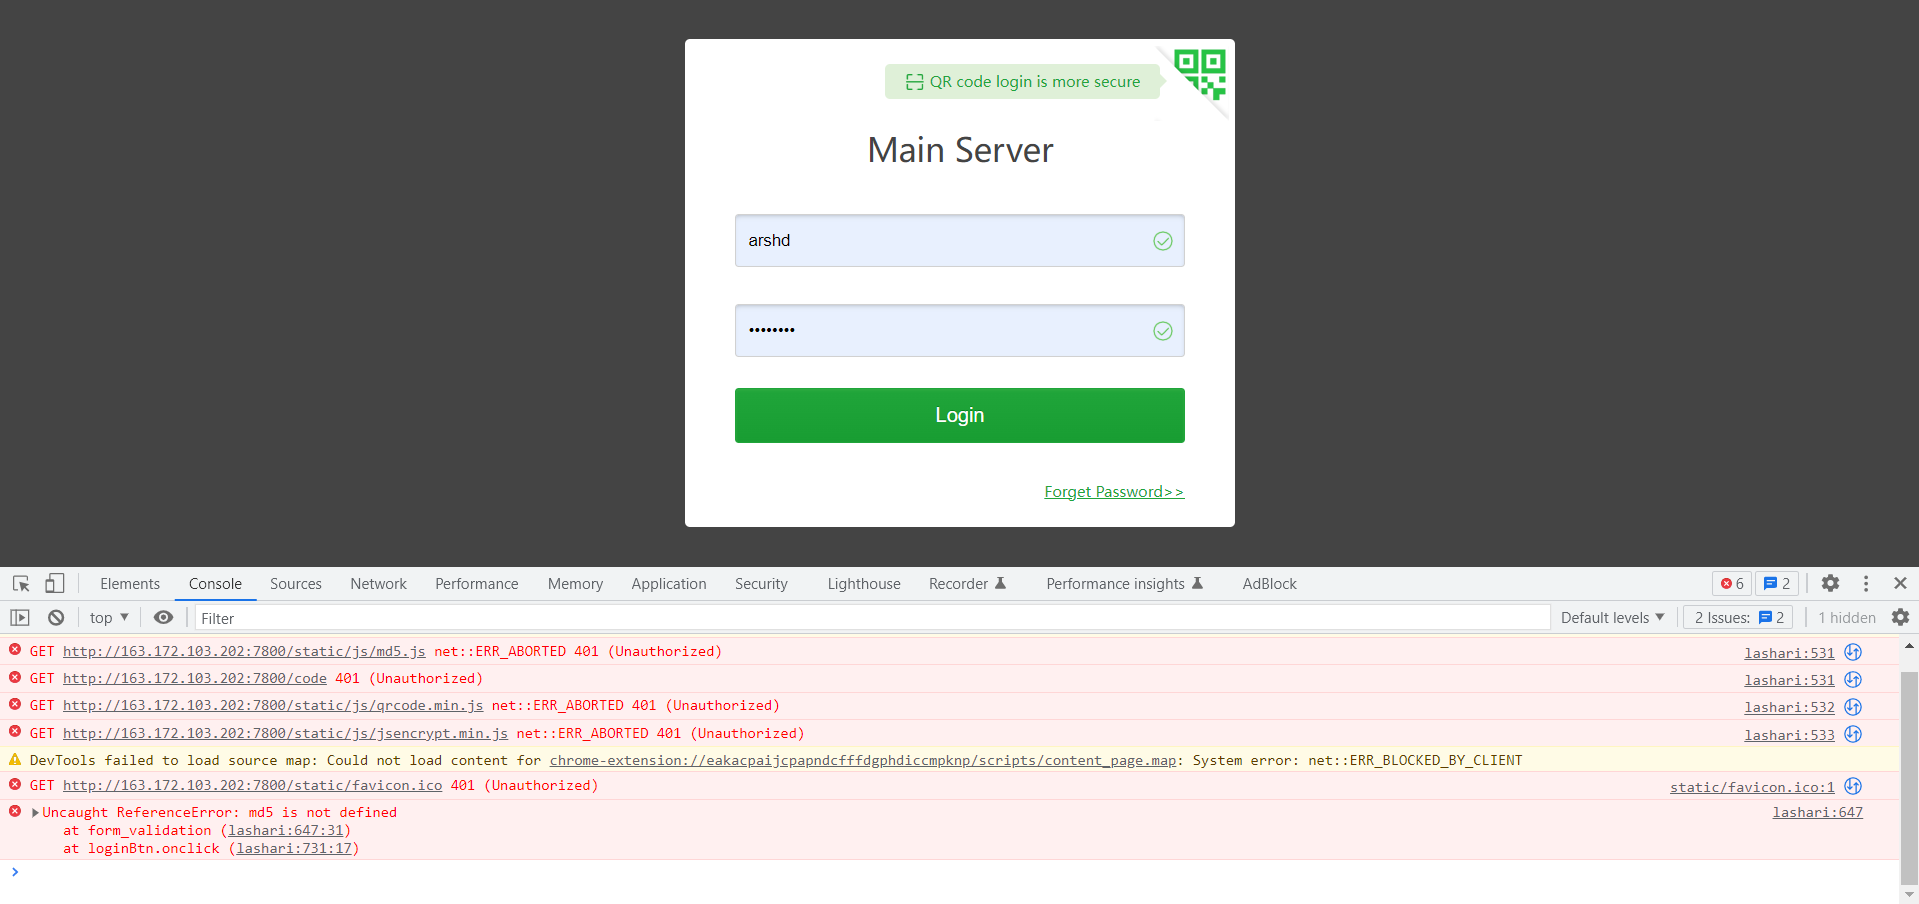Clear the console with the clear icon
This screenshot has height=904, width=1919.
56,618
